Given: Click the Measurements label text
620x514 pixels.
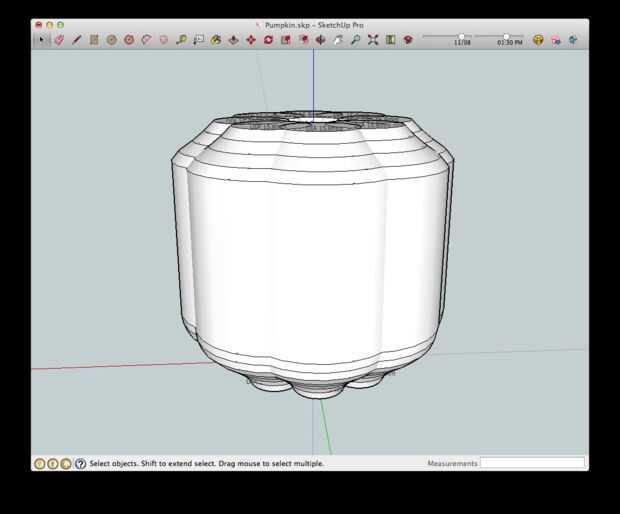Looking at the screenshot, I should pyautogui.click(x=452, y=463).
